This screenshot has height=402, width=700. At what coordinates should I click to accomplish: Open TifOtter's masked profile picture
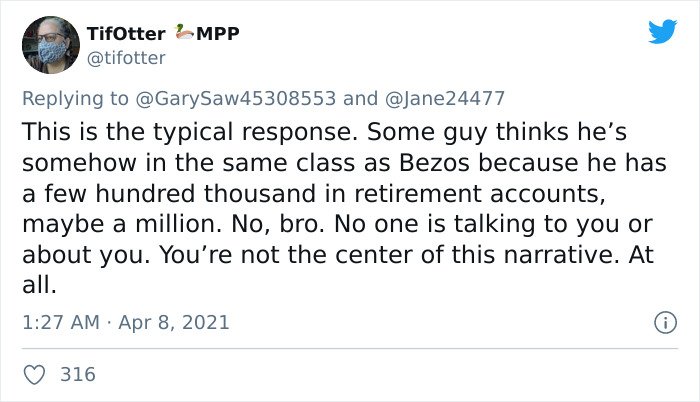[x=51, y=45]
